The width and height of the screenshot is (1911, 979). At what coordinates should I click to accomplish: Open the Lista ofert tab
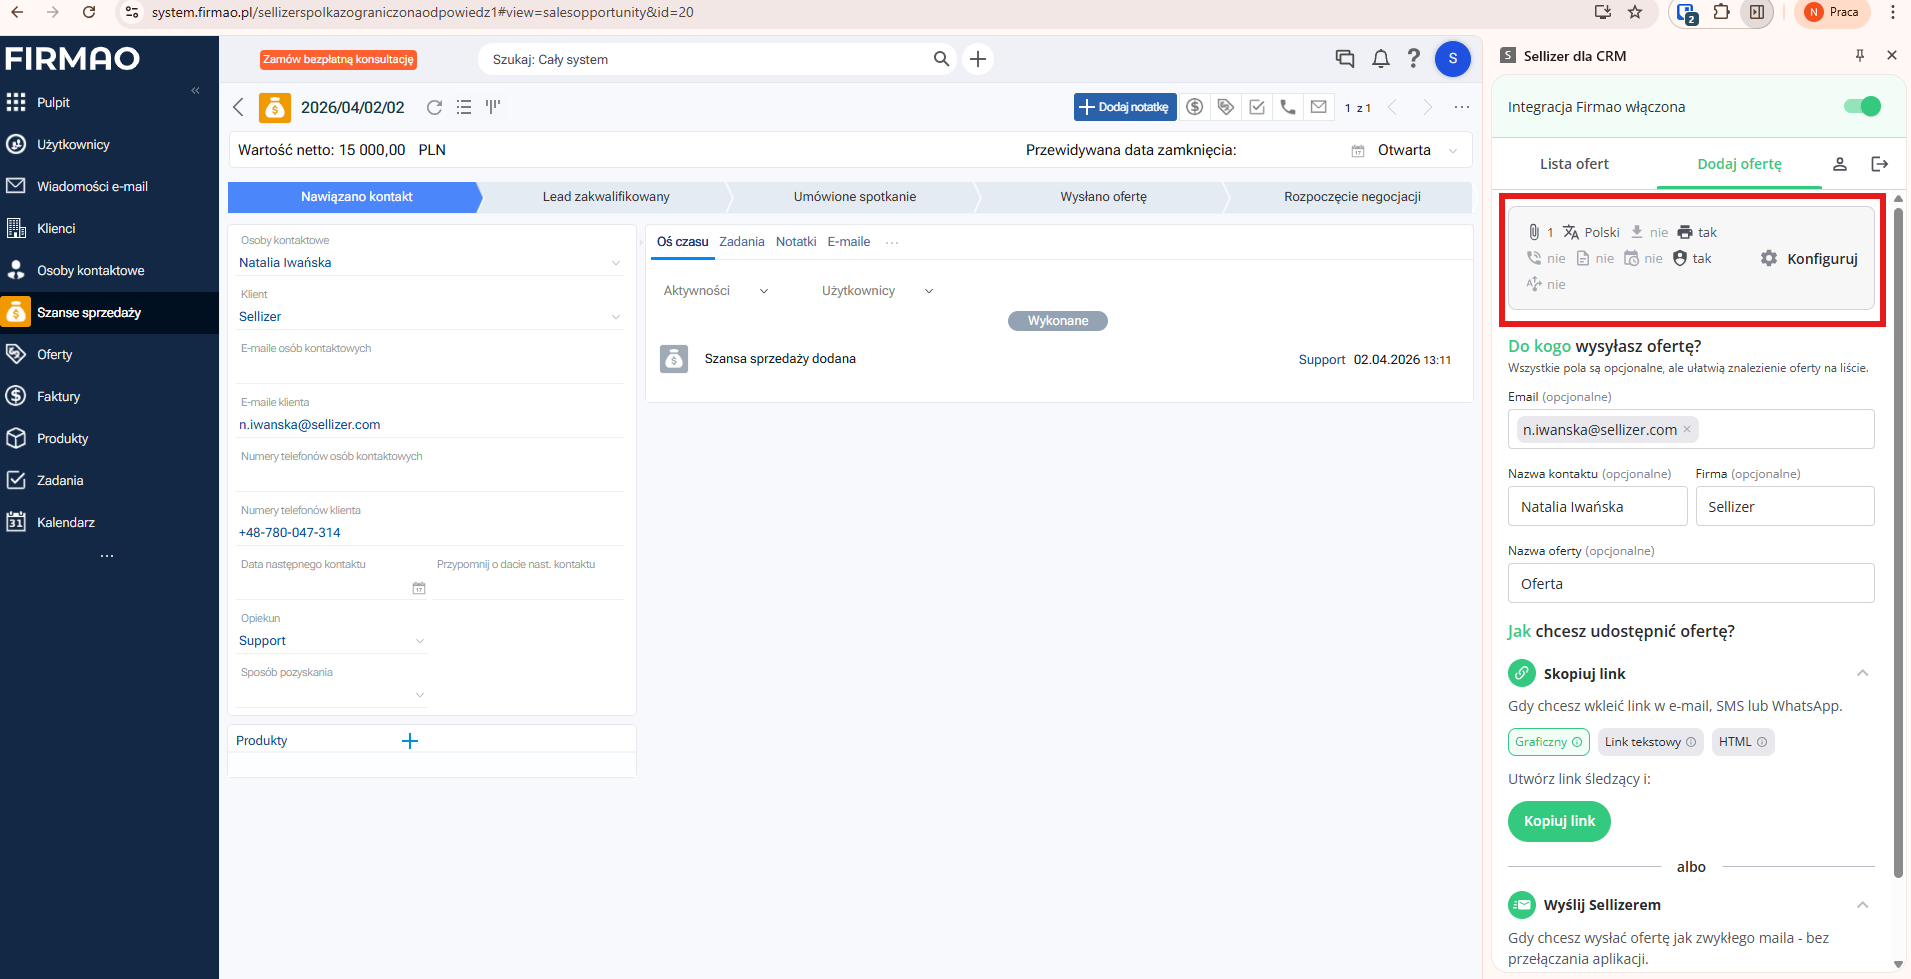click(1574, 164)
